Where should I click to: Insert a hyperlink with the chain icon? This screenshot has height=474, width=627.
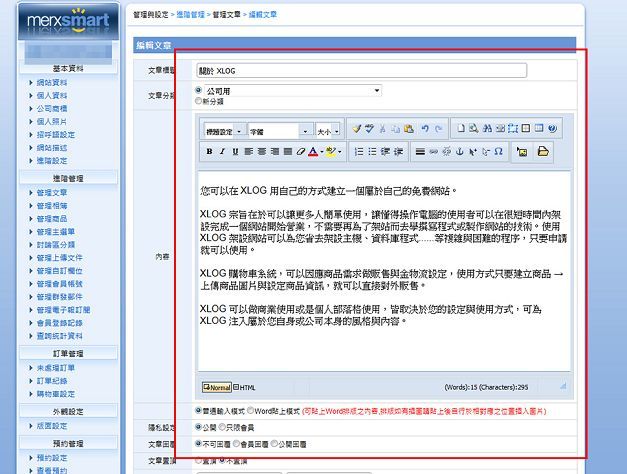point(433,152)
